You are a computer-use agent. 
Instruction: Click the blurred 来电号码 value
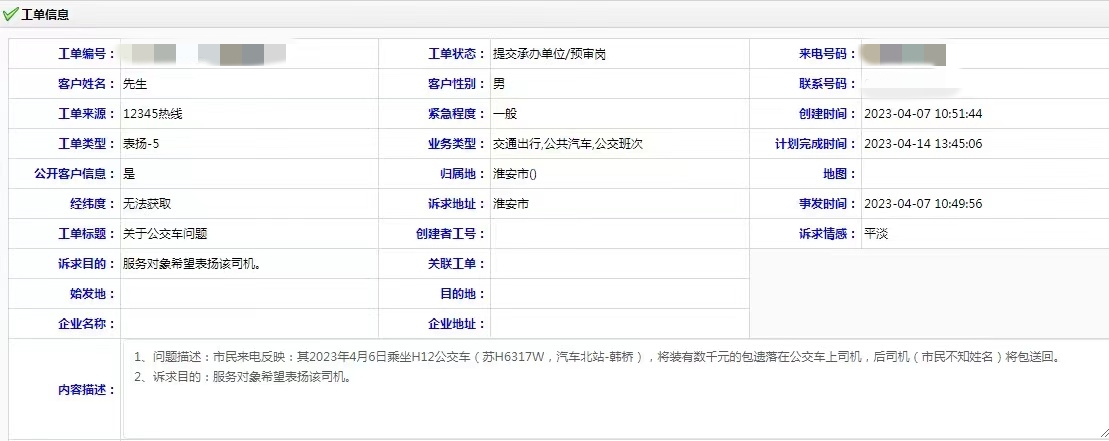pos(904,54)
